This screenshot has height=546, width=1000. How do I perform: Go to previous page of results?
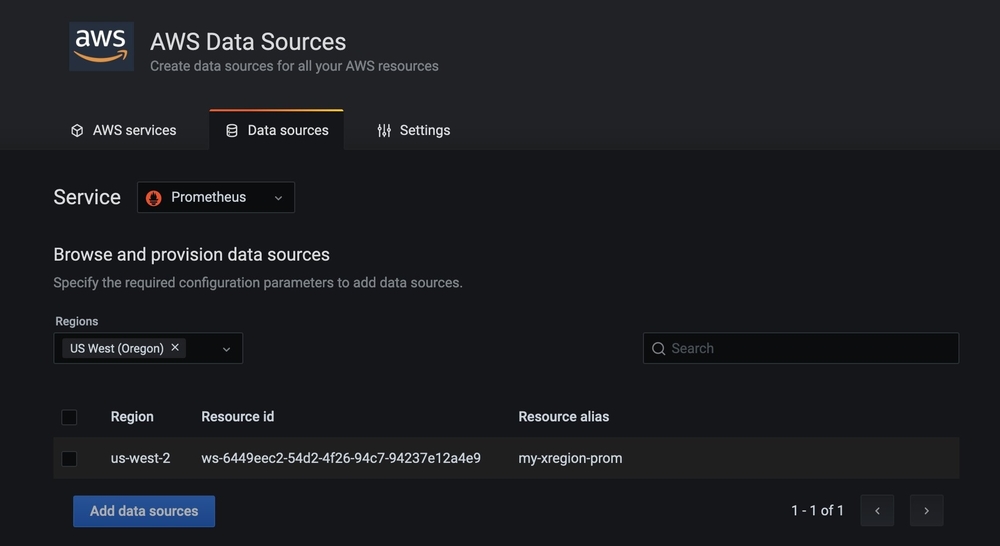(x=877, y=510)
